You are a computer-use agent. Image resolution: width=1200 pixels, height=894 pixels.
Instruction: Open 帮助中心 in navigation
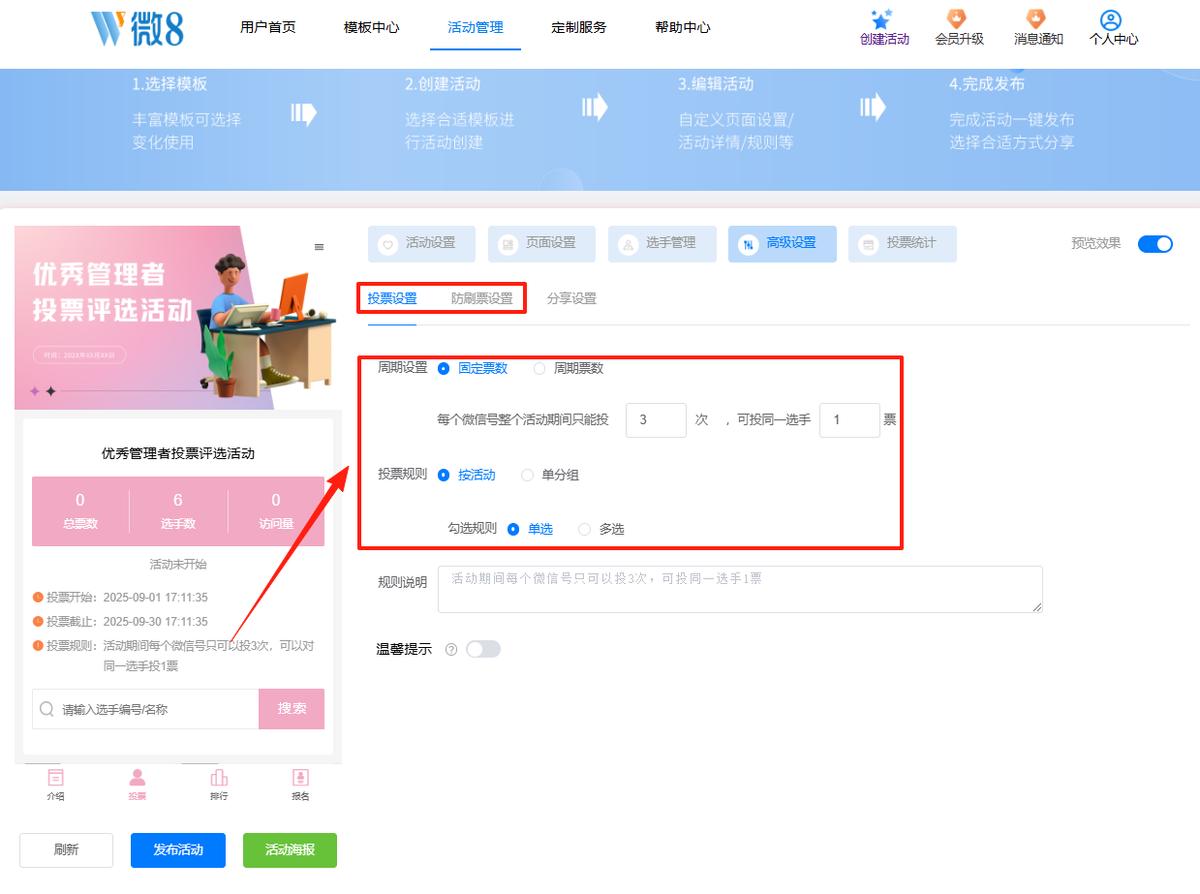click(x=683, y=27)
